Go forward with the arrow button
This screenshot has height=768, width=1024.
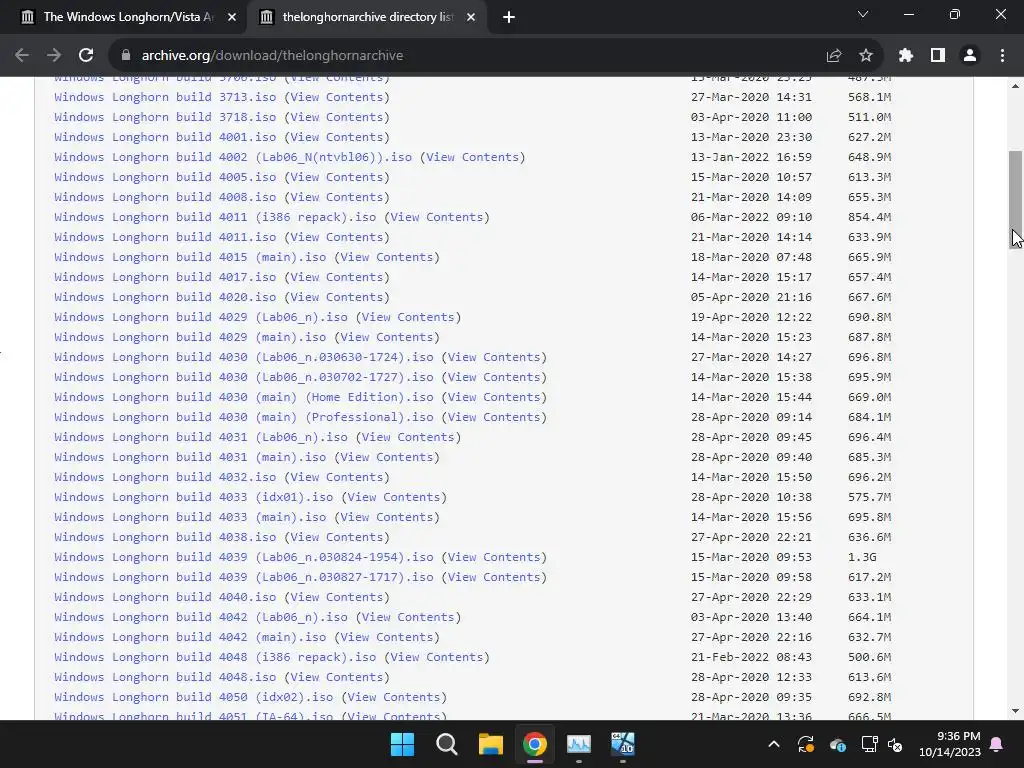click(54, 56)
